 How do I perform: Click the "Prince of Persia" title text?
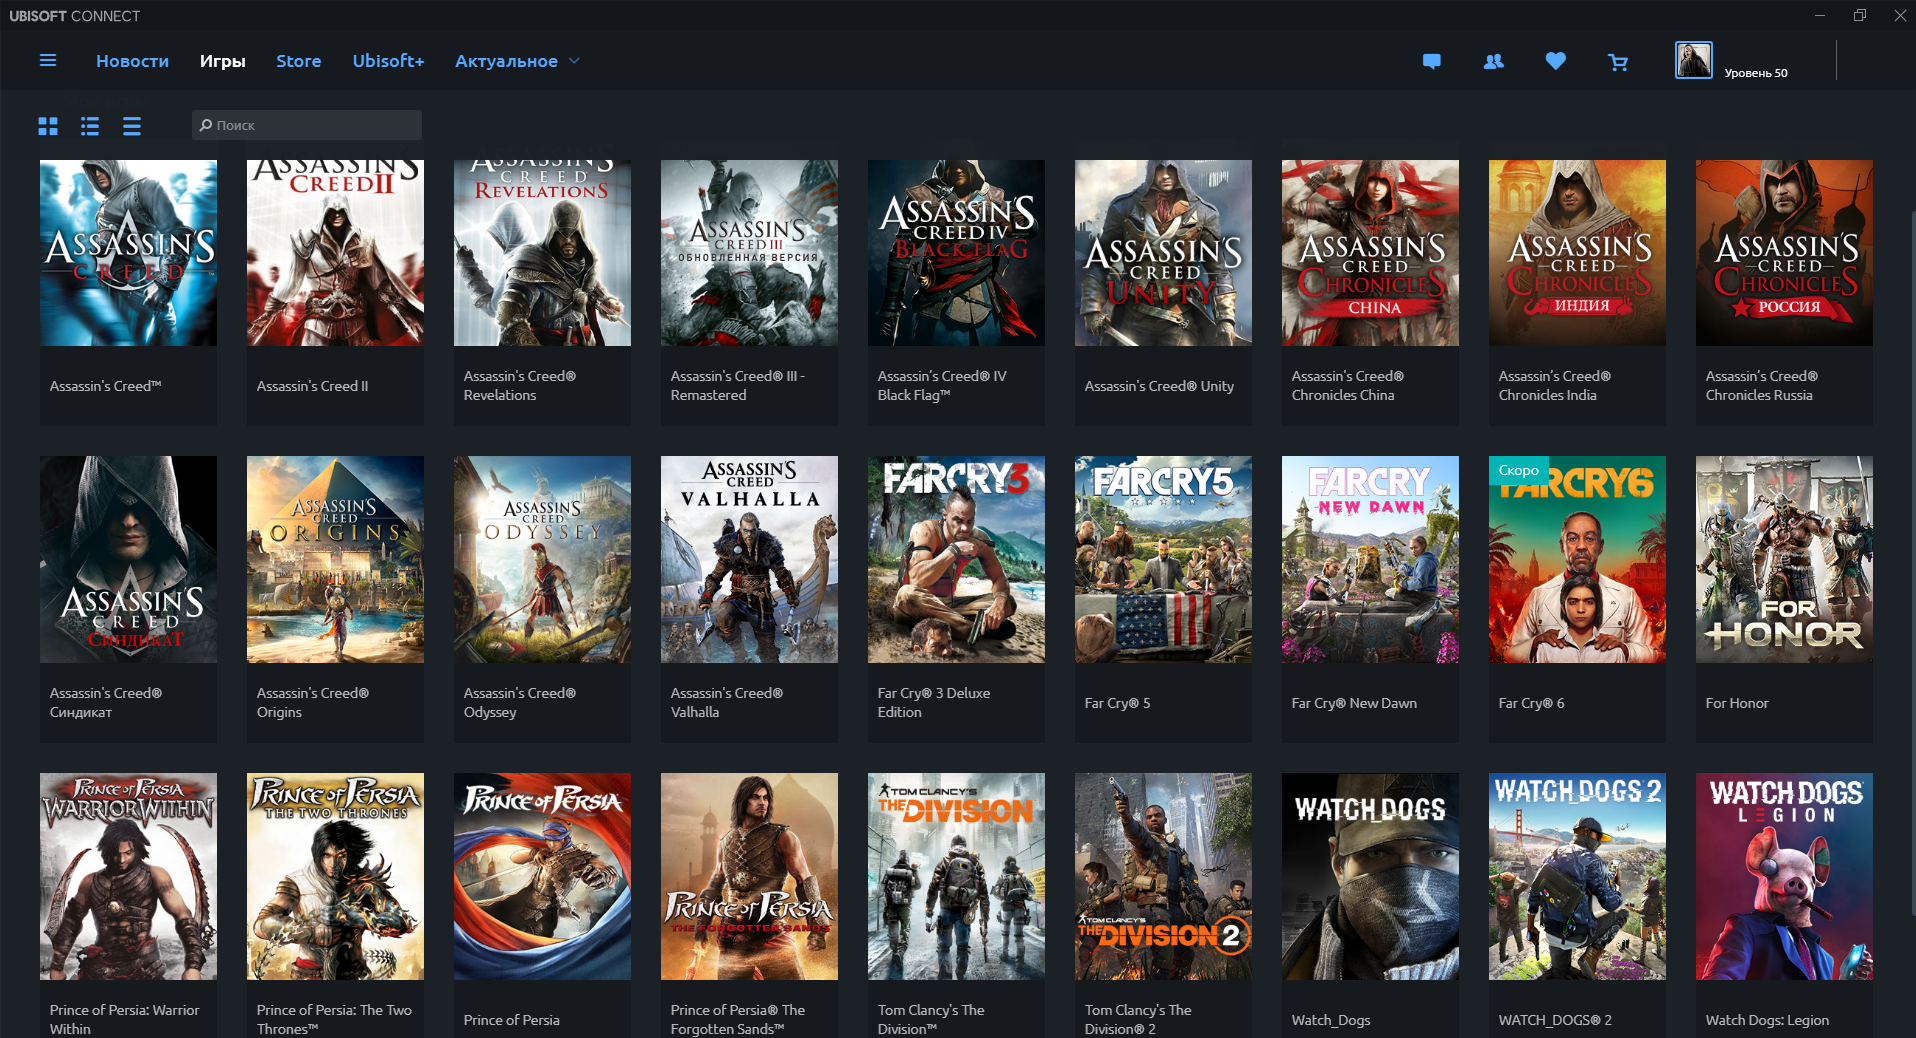coord(511,1020)
